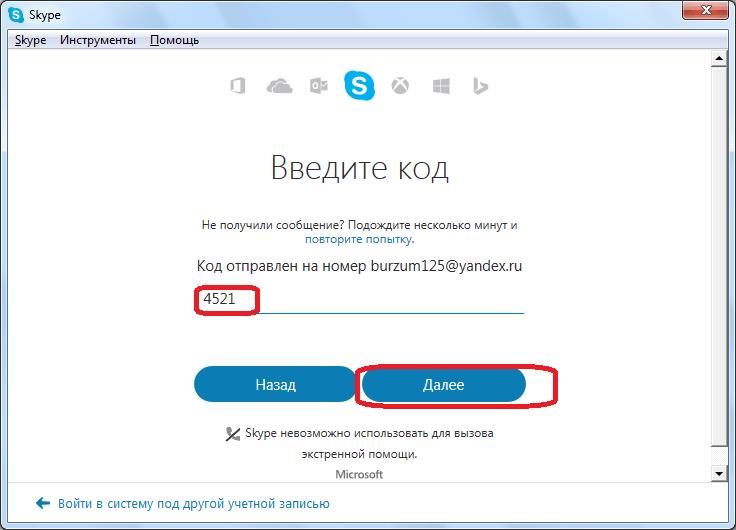Screen dimensions: 736x530
Task: Click the Outlook icon in the services row
Action: 319,86
